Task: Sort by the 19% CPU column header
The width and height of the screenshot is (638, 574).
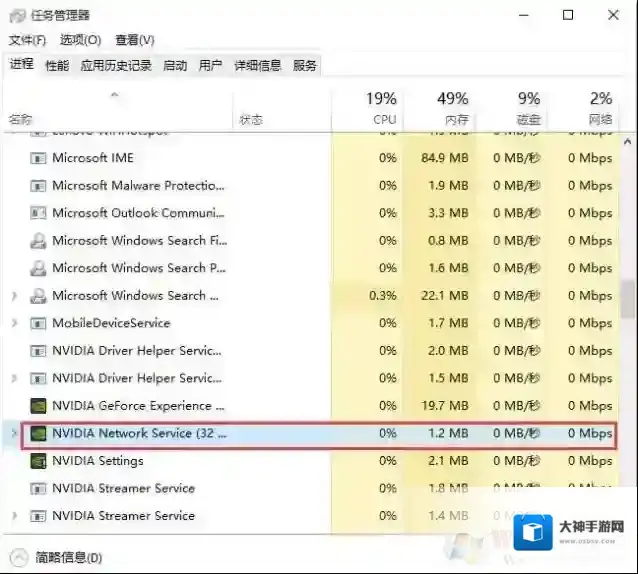Action: (367, 110)
